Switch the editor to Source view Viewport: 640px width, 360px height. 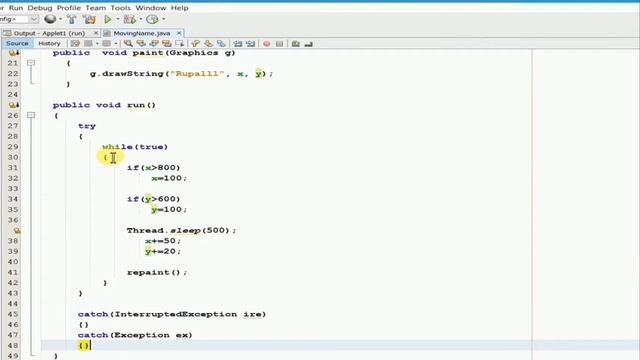[17, 43]
